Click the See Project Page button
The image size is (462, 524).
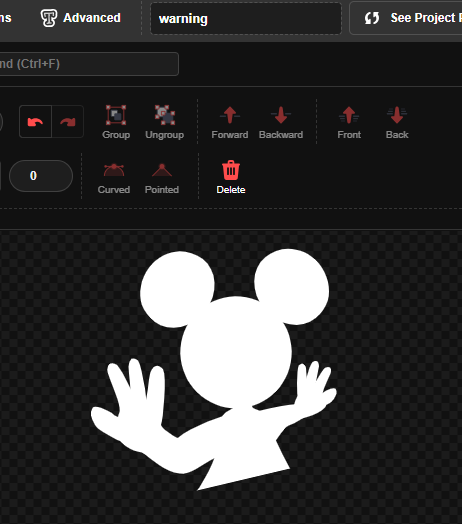tap(406, 18)
